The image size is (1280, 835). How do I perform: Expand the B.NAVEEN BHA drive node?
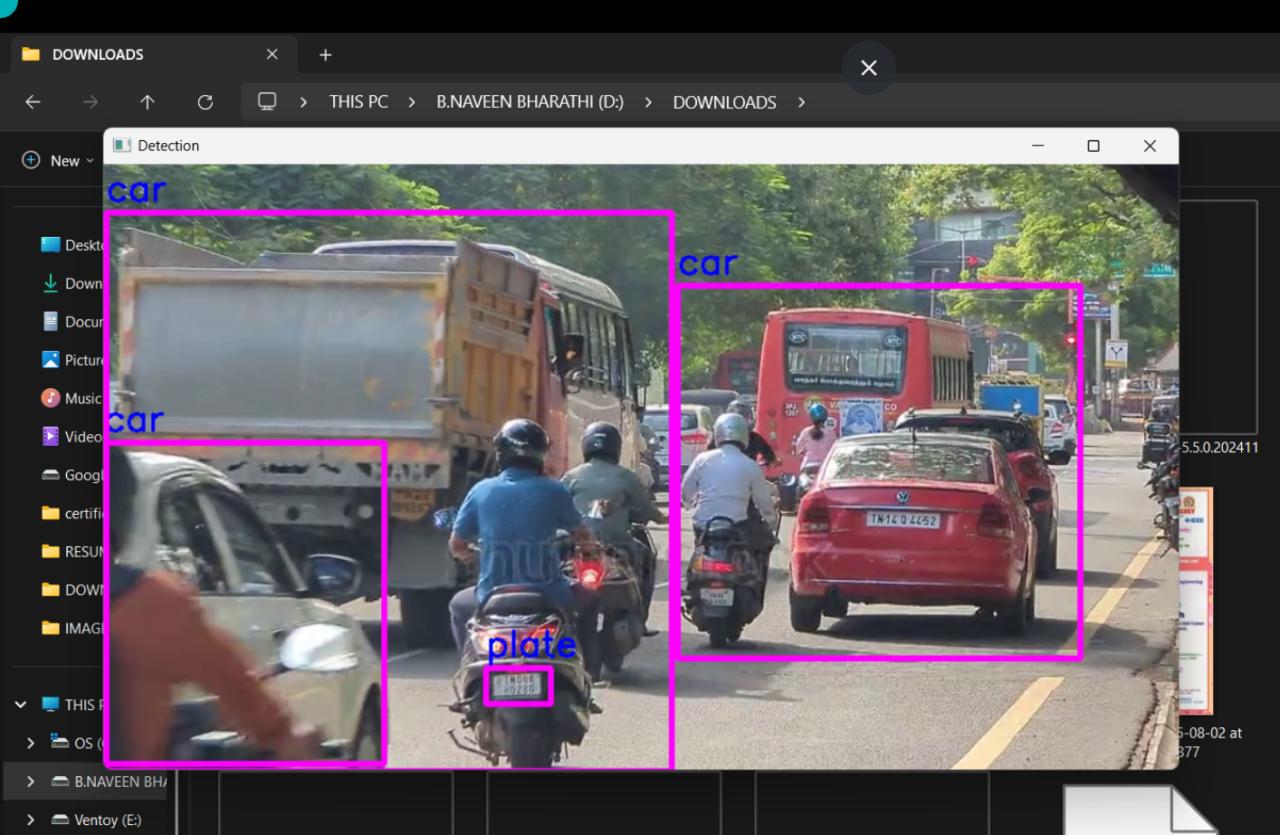click(x=30, y=781)
